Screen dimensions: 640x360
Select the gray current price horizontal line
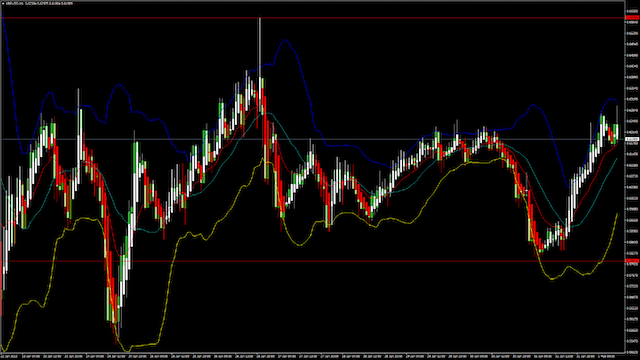click(x=312, y=140)
